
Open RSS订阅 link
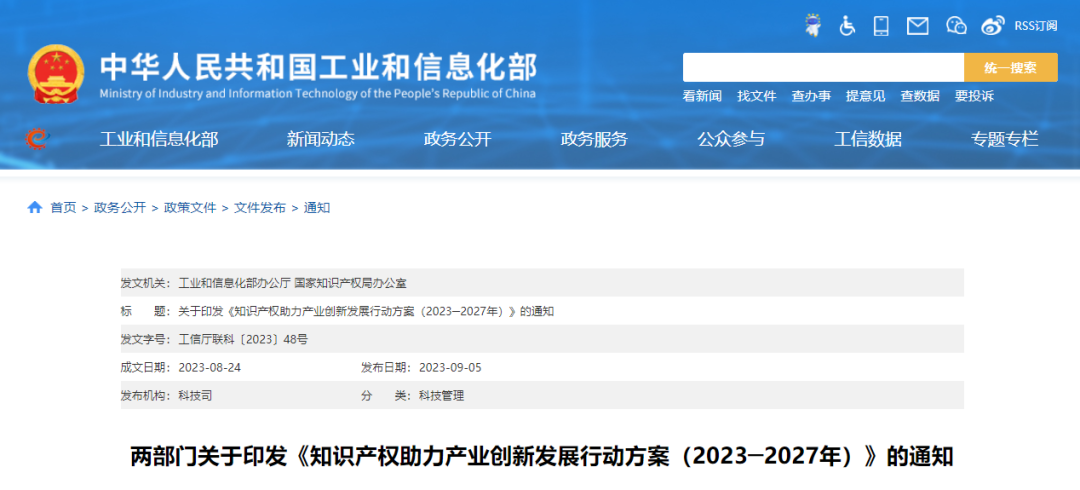pos(1035,26)
